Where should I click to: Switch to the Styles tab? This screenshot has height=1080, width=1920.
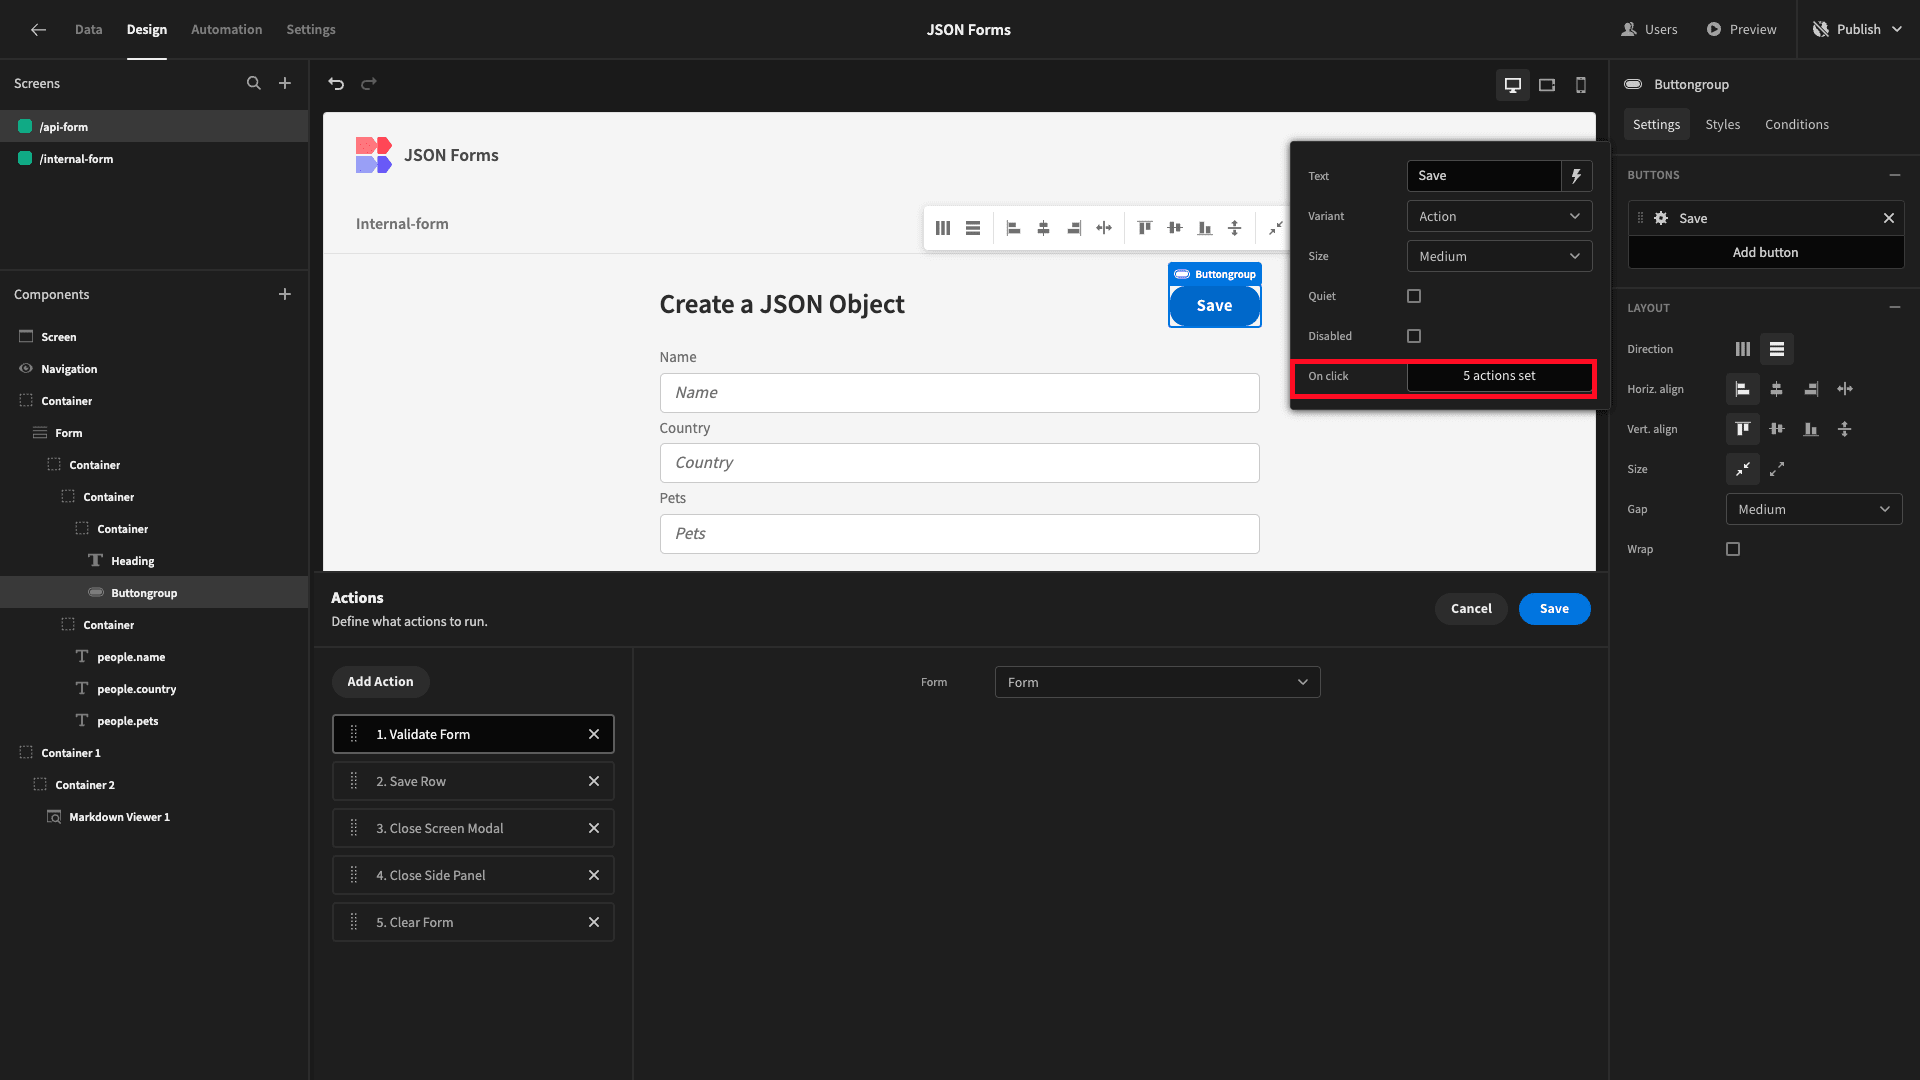tap(1722, 124)
